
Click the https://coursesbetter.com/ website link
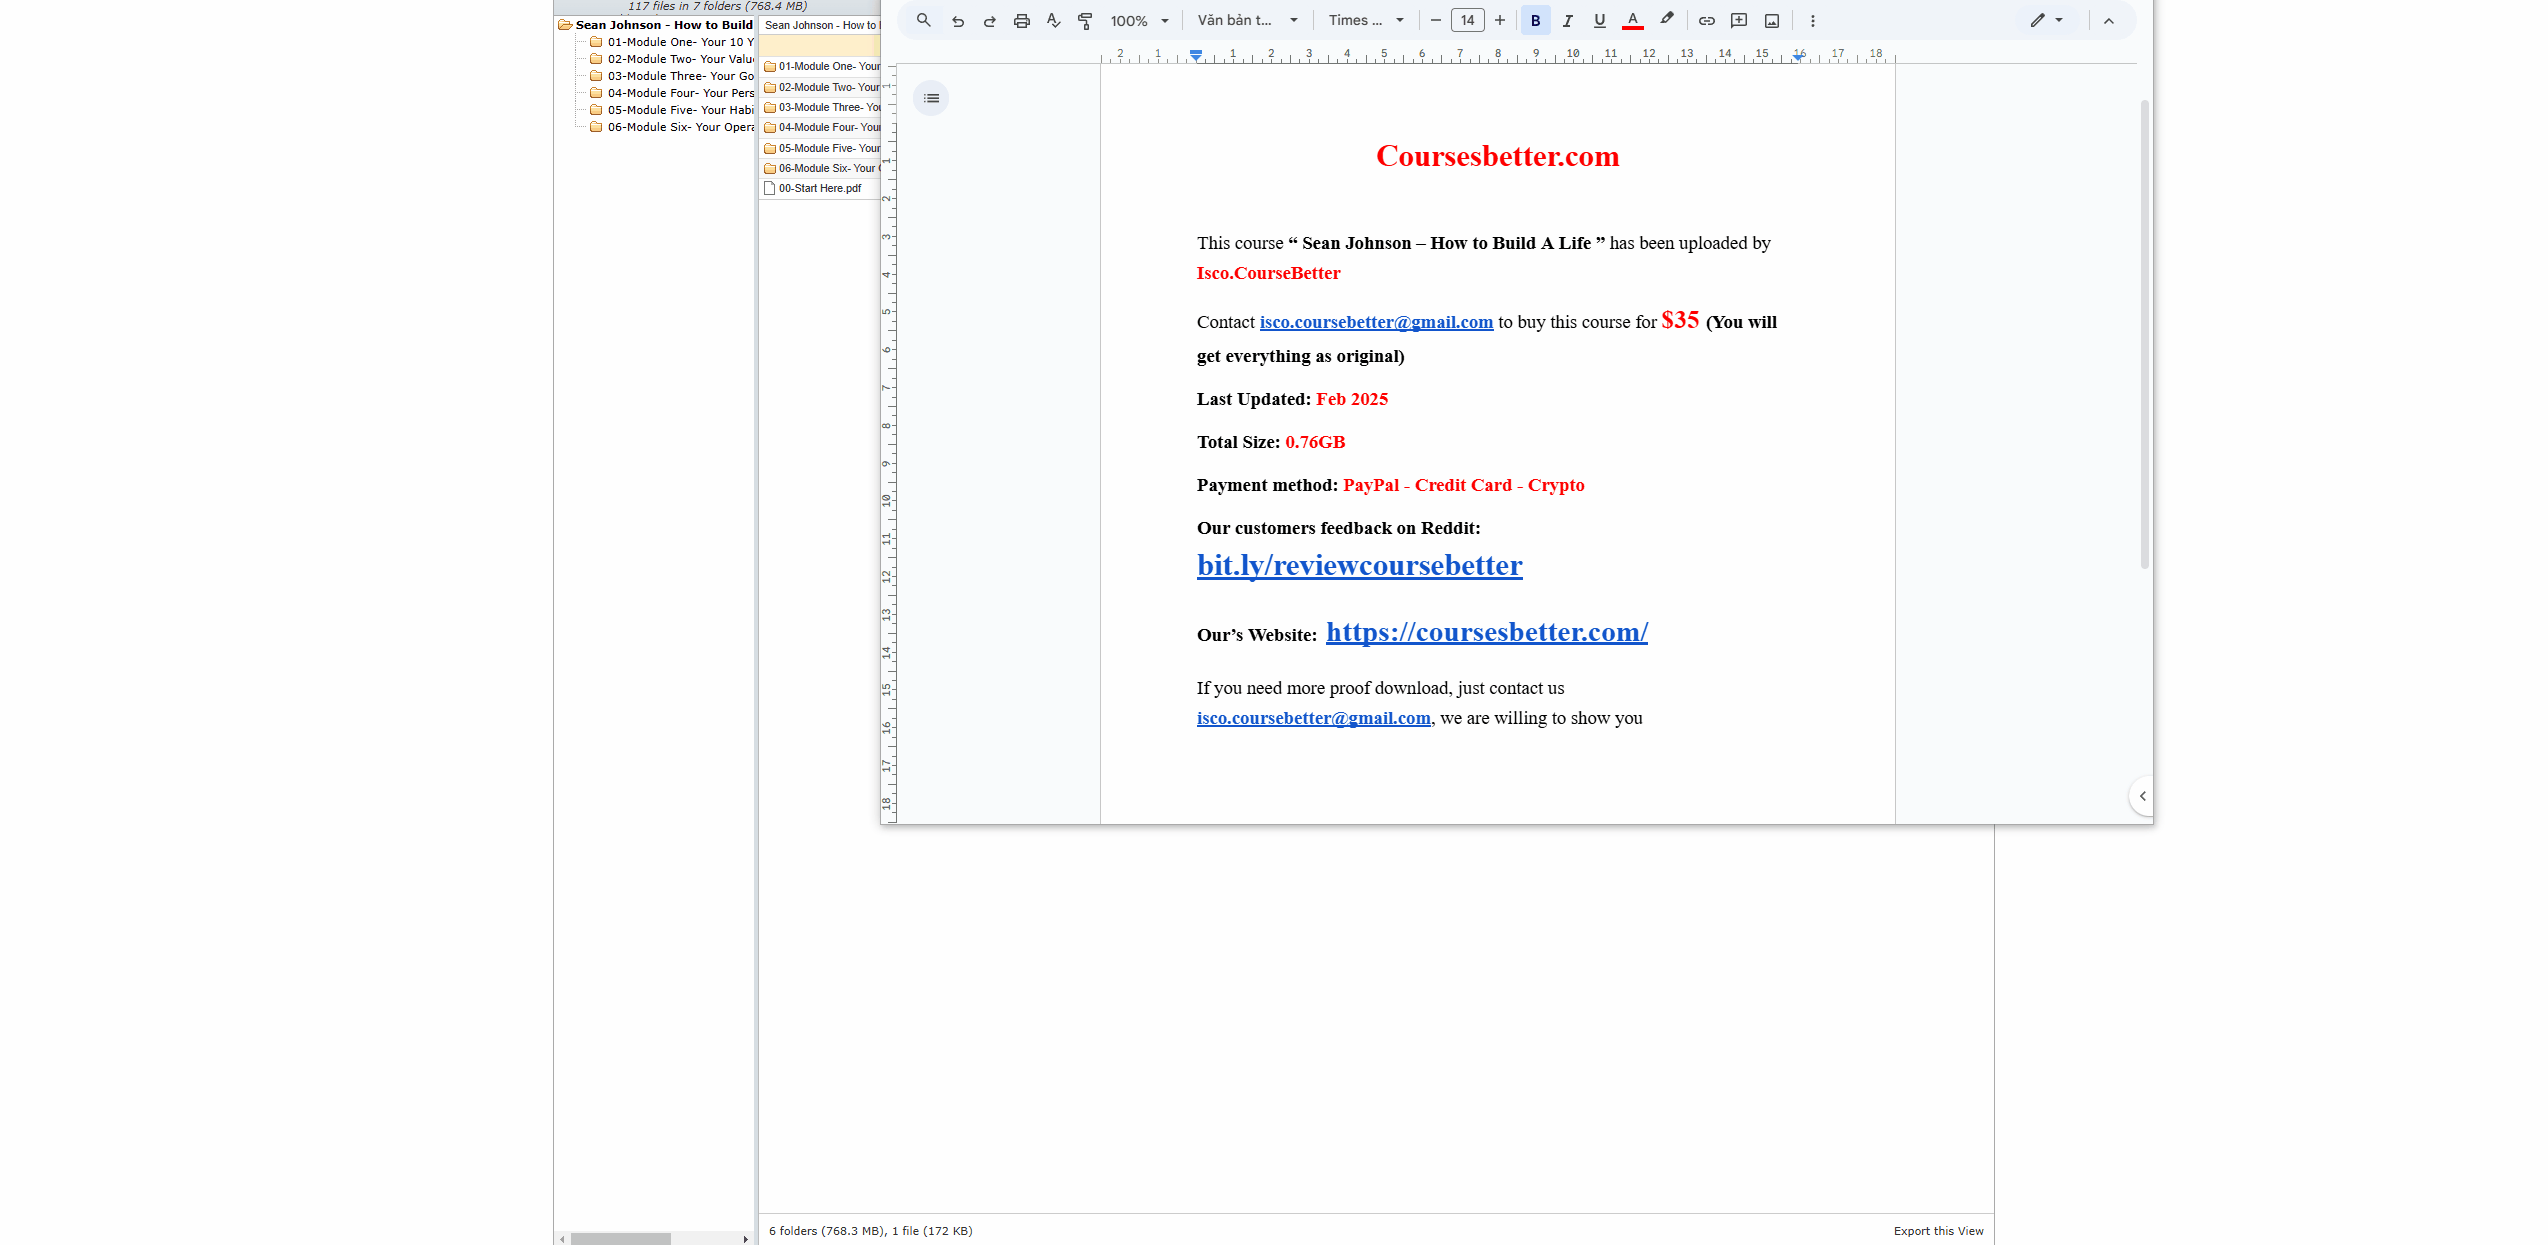[x=1486, y=632]
